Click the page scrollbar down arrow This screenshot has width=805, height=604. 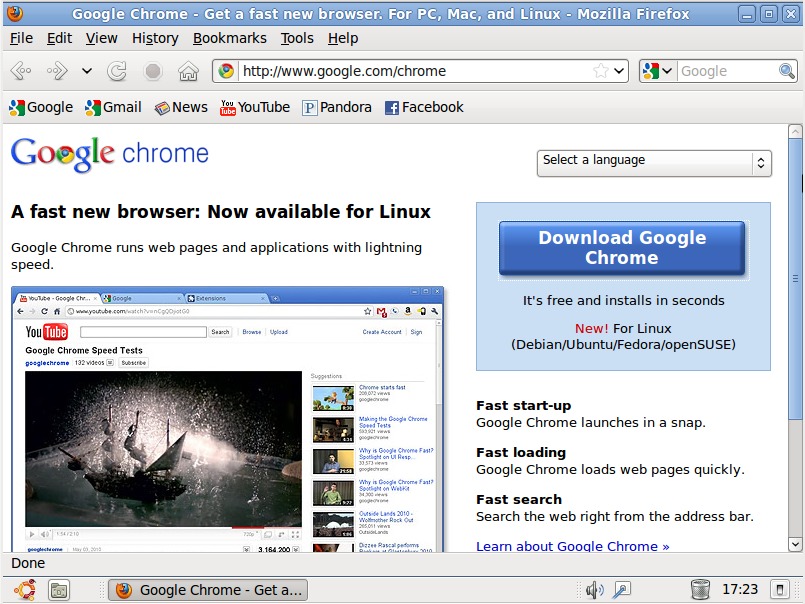pyautogui.click(x=795, y=544)
